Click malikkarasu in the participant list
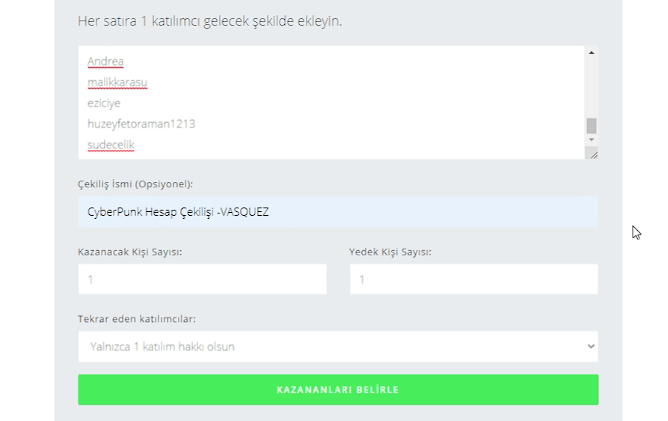This screenshot has height=421, width=668. (117, 82)
